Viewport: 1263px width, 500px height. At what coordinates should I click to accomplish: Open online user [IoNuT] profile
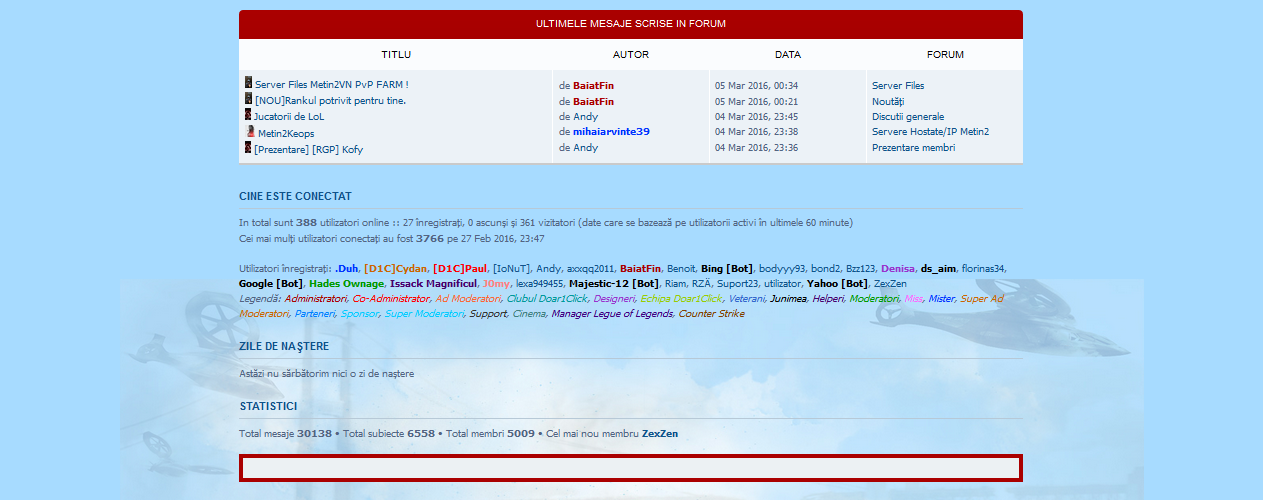511,268
